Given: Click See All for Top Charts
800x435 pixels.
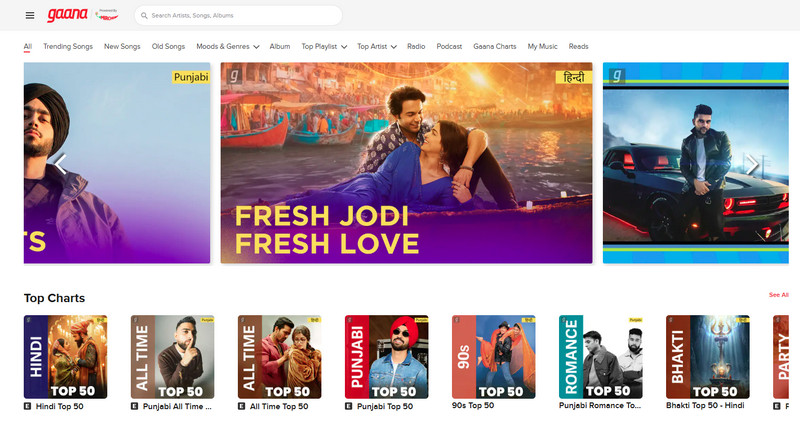Looking at the screenshot, I should click(778, 295).
